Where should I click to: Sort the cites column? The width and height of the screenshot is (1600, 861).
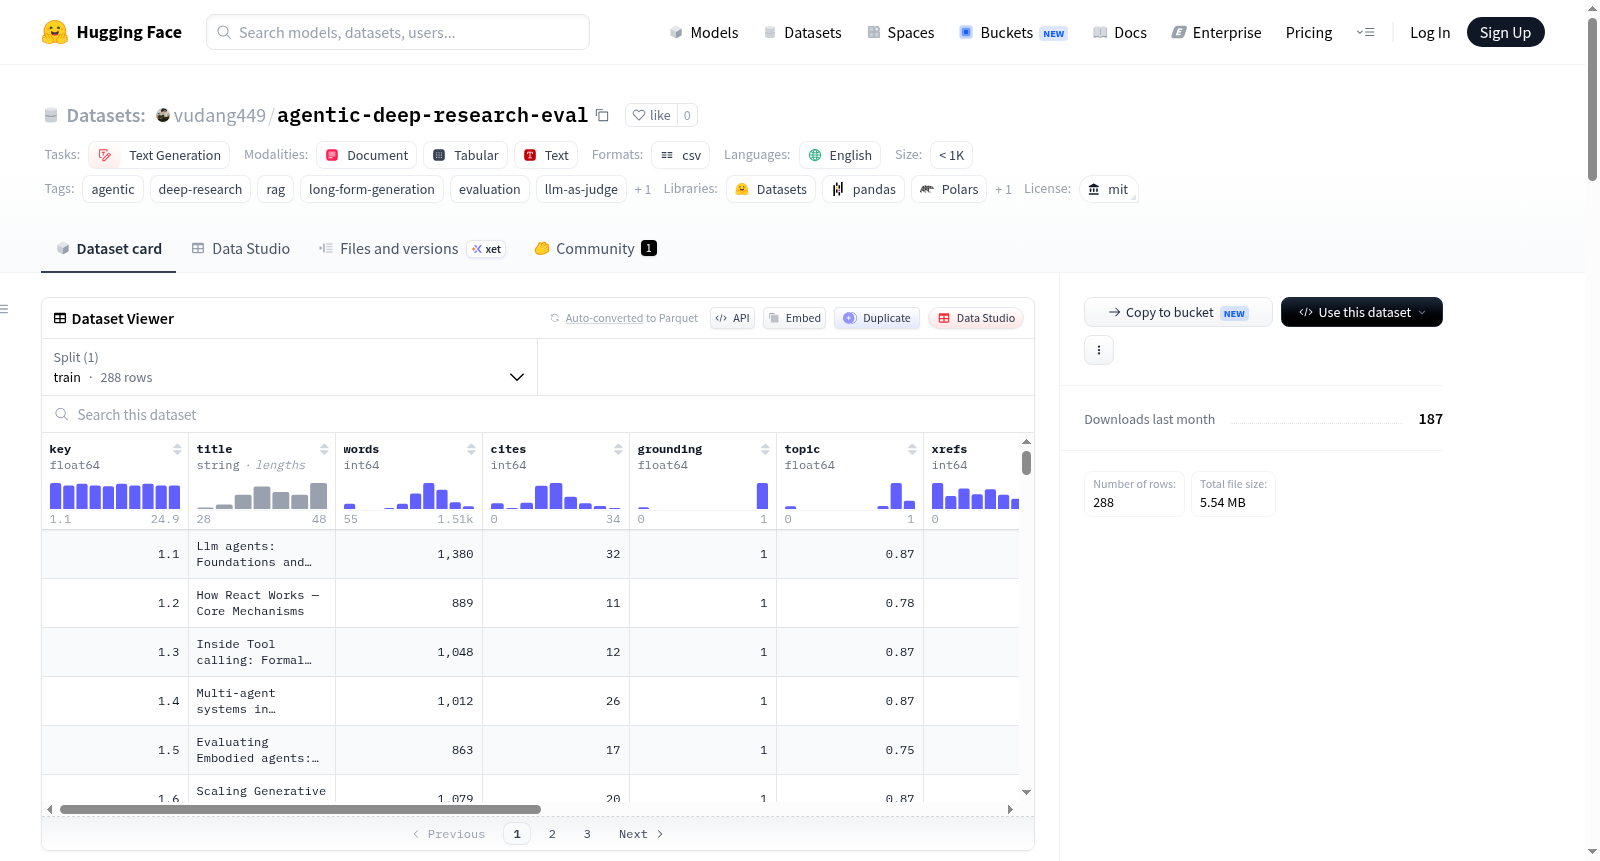(x=618, y=449)
